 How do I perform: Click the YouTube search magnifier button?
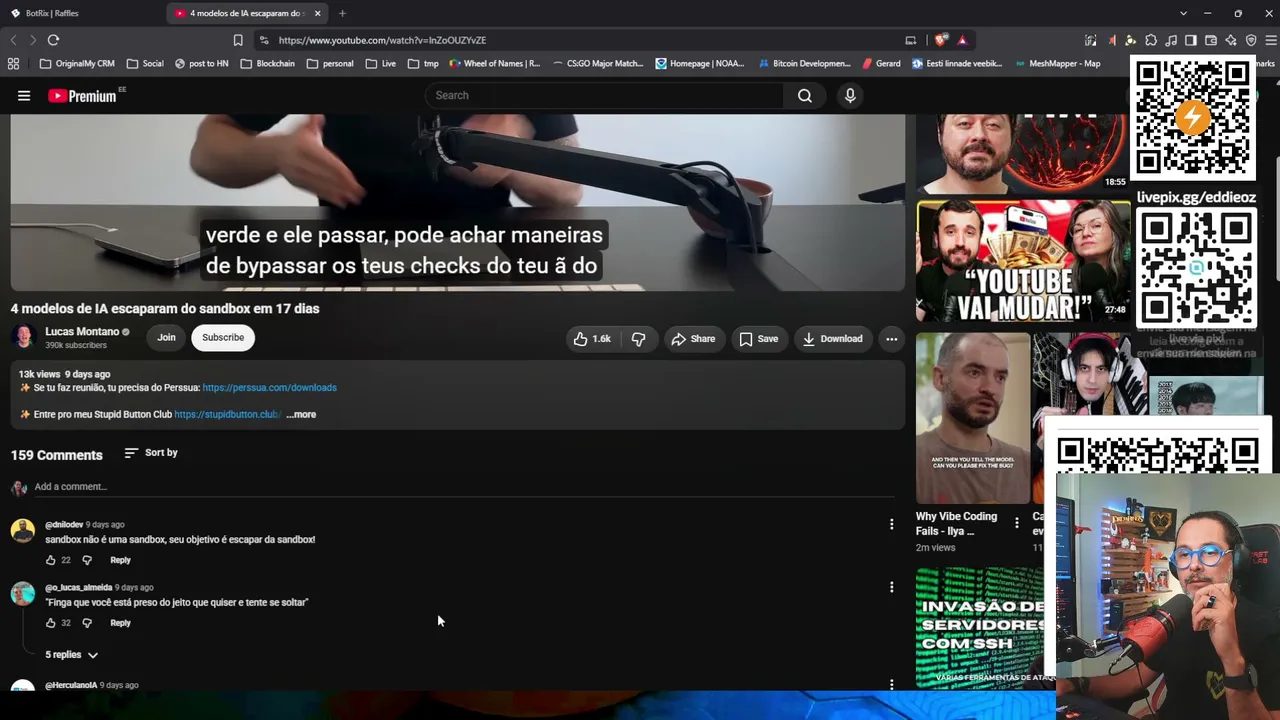pos(805,96)
